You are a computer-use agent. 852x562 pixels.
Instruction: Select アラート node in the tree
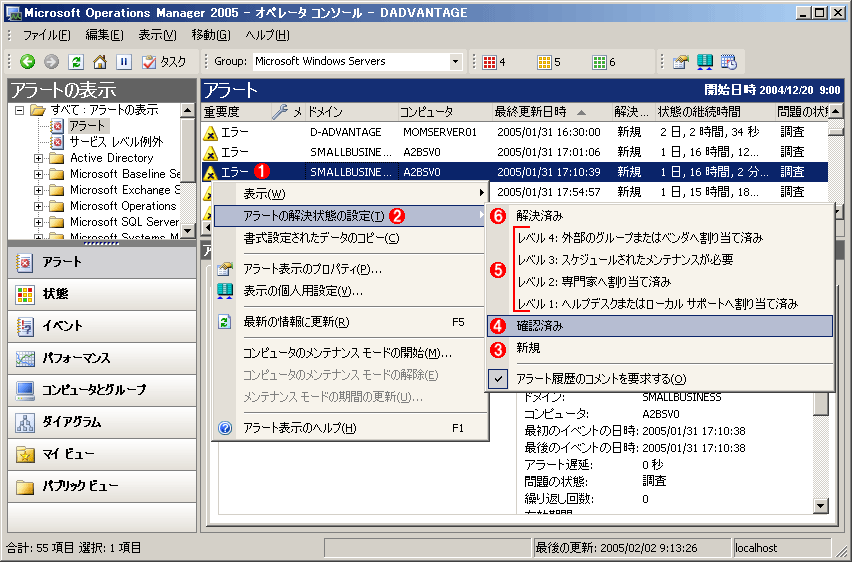pyautogui.click(x=87, y=126)
